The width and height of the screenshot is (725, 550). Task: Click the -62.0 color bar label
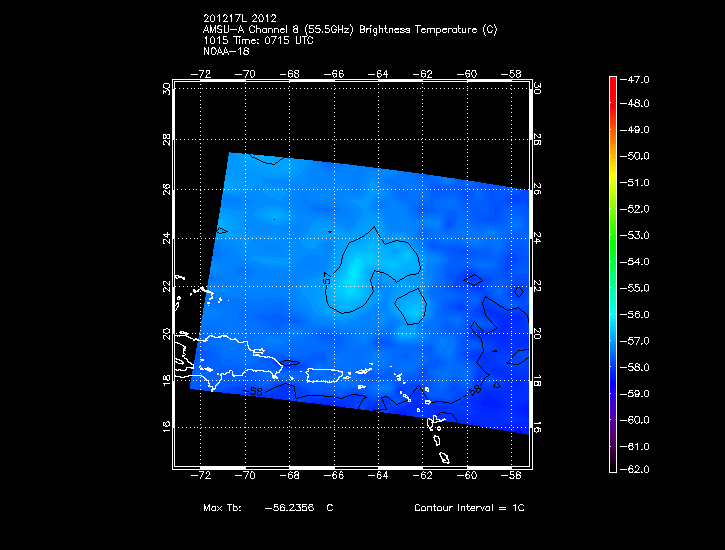click(x=634, y=469)
